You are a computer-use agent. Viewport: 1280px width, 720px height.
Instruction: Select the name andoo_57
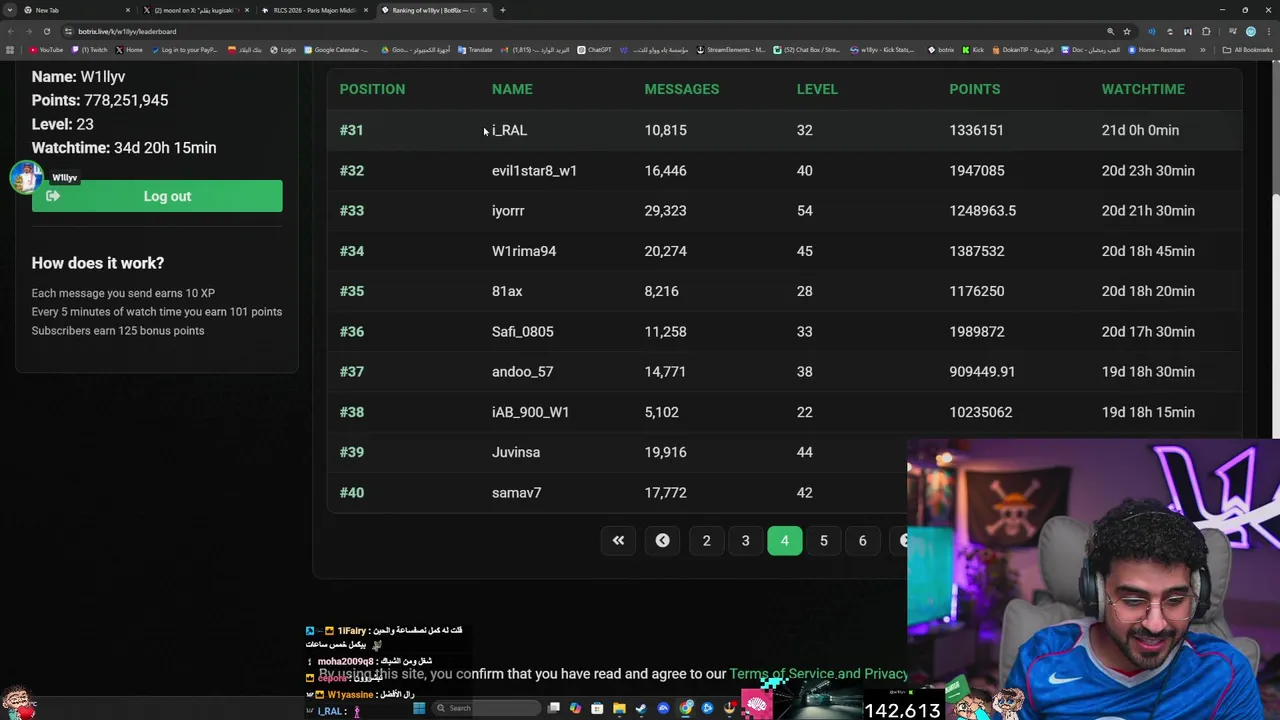(x=522, y=372)
